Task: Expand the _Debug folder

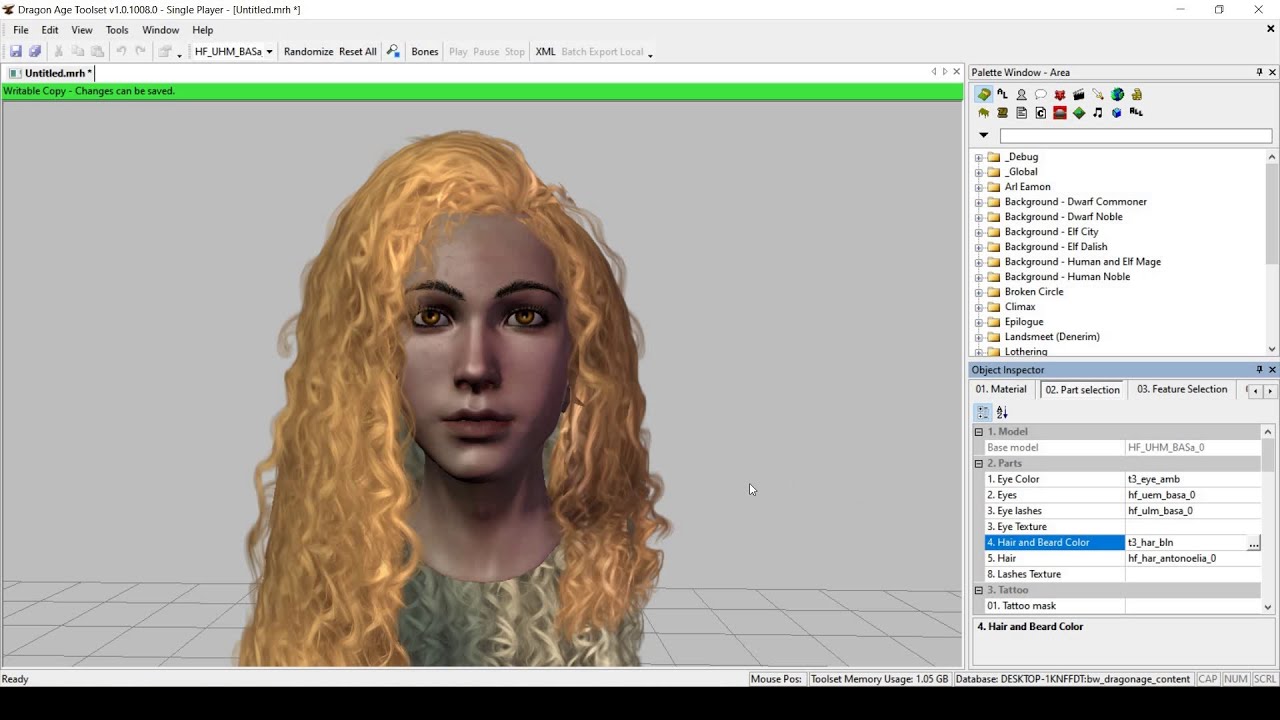Action: click(979, 157)
